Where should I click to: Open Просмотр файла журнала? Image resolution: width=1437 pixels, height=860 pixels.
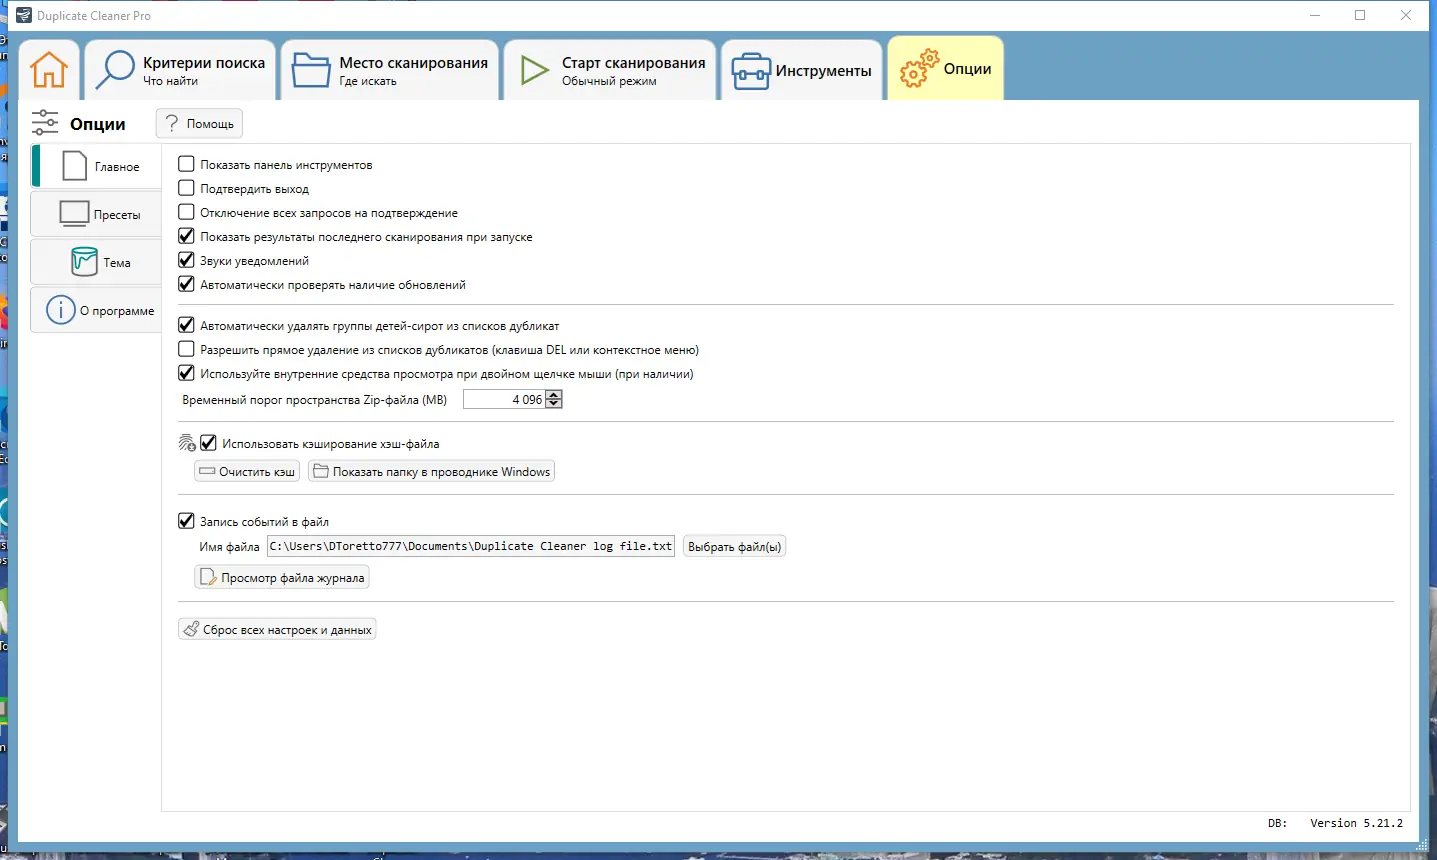pyautogui.click(x=282, y=577)
